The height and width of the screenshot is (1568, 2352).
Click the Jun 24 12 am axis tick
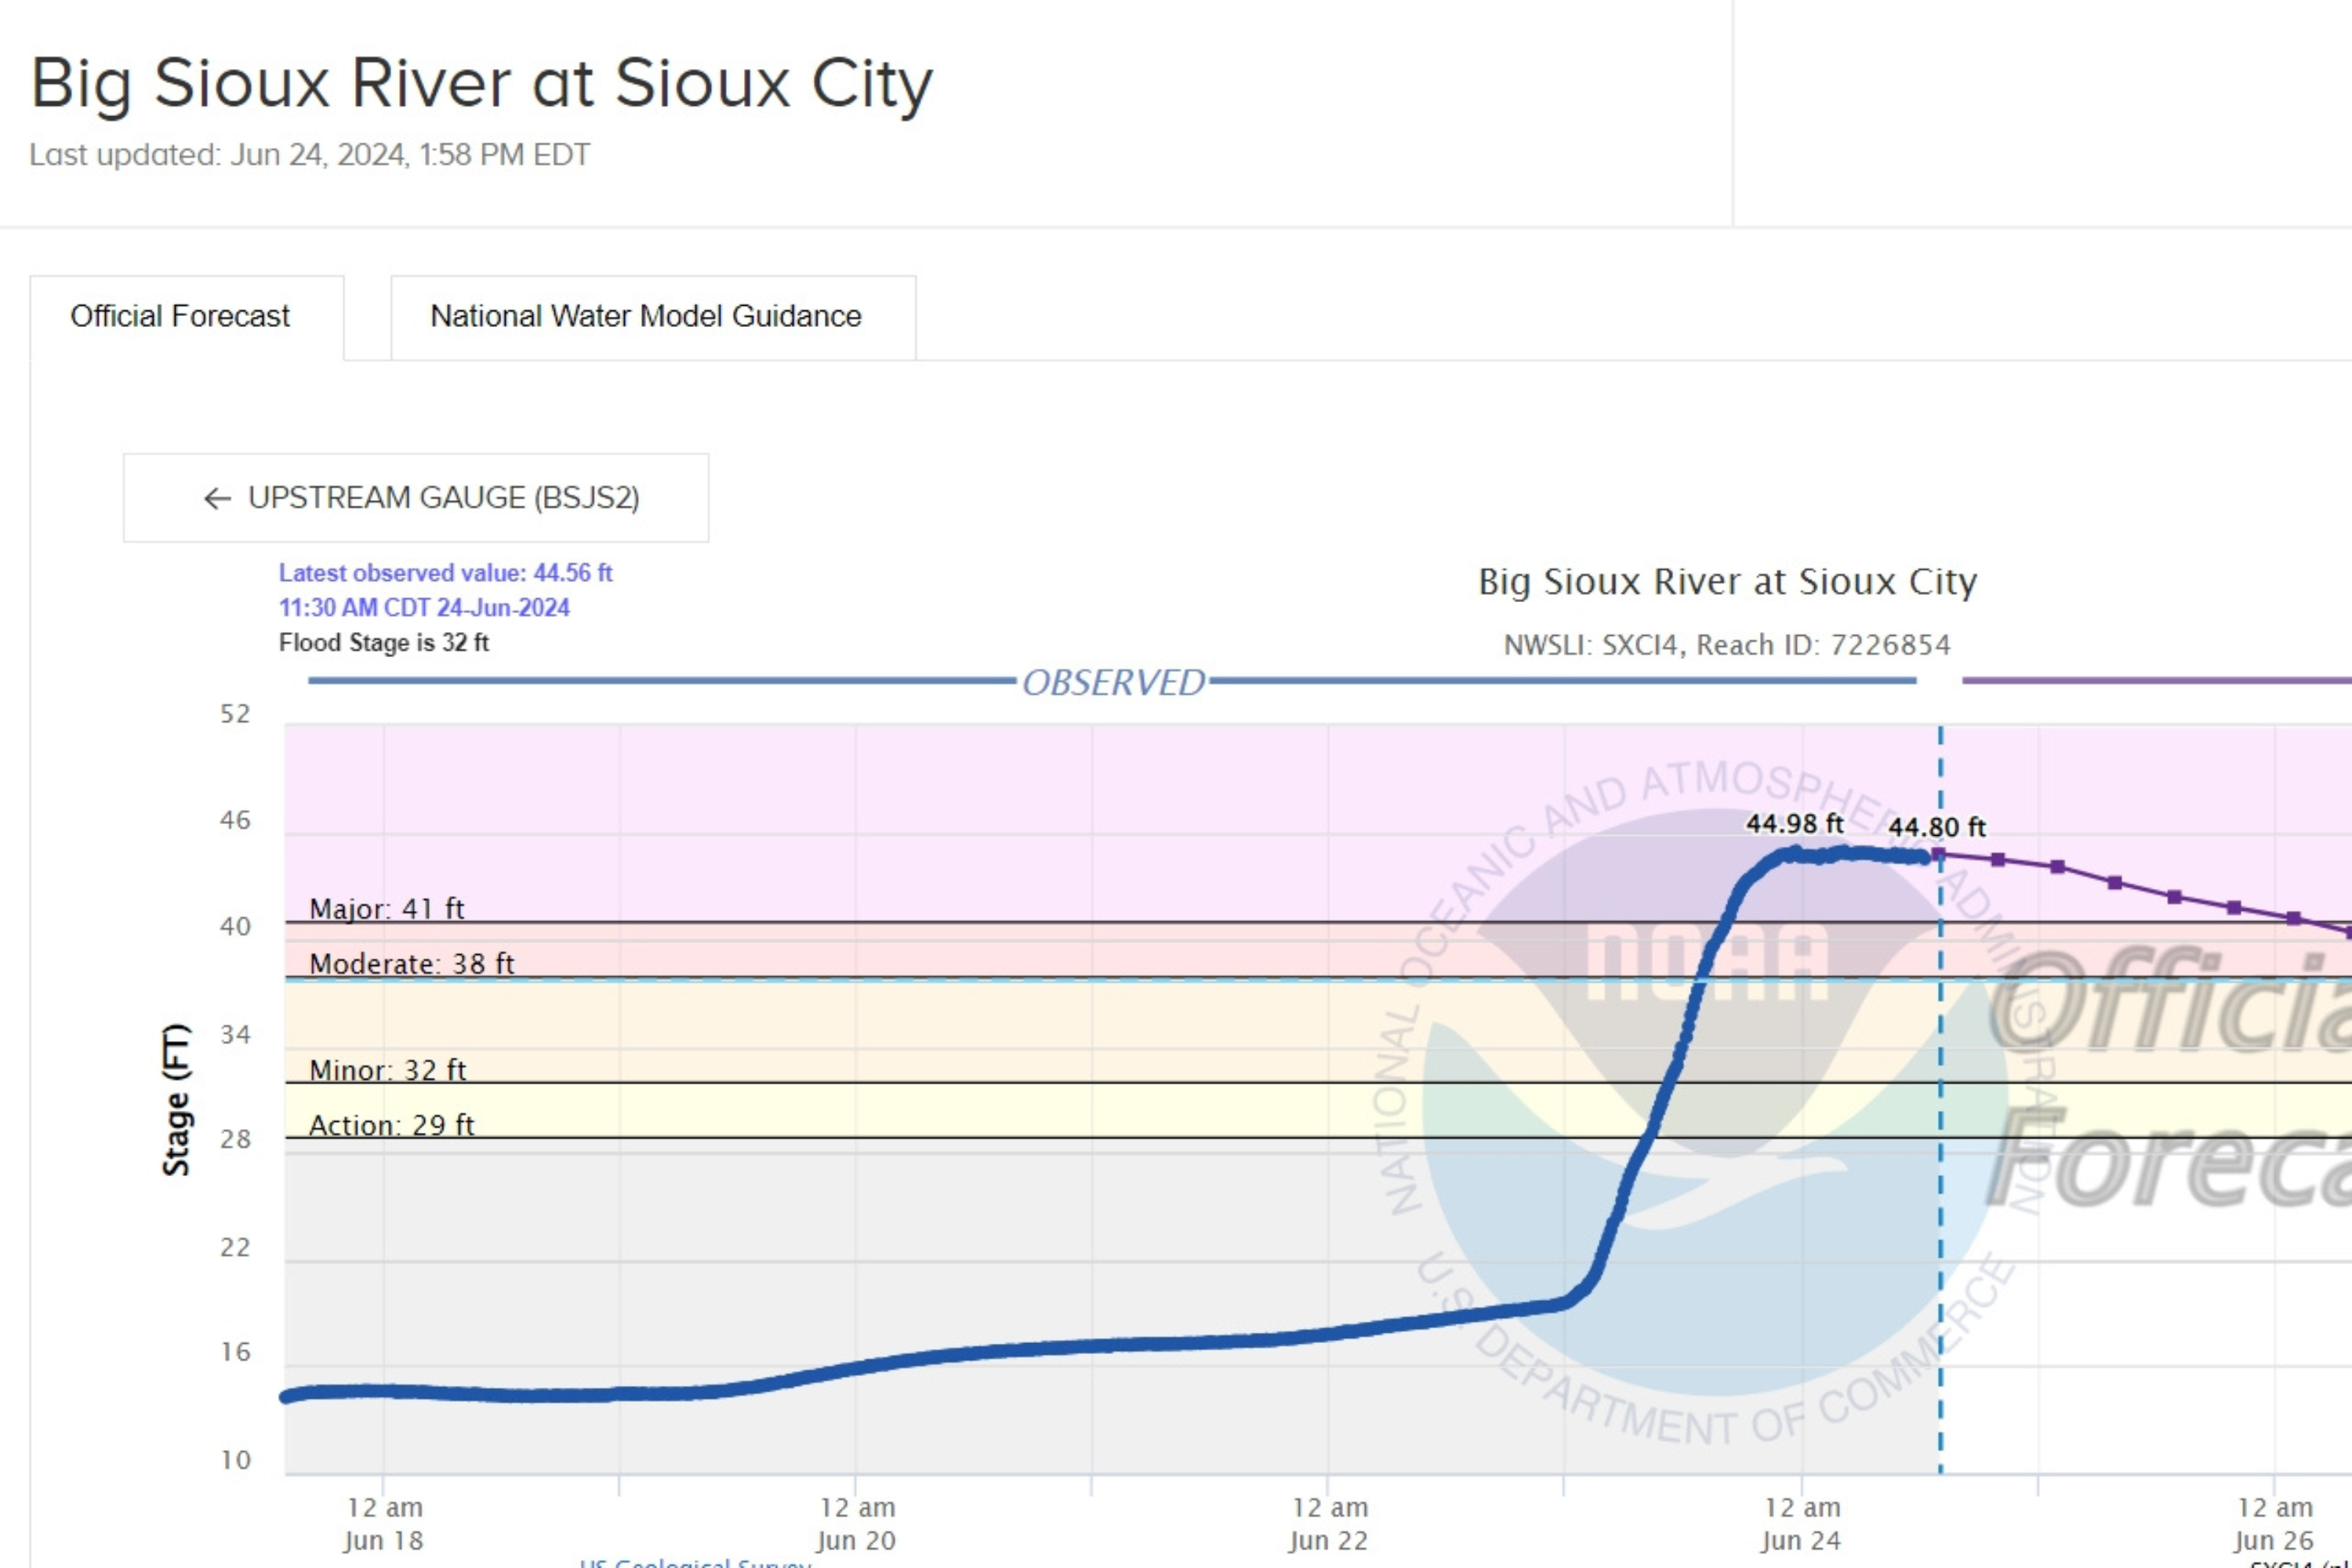(x=1801, y=1522)
